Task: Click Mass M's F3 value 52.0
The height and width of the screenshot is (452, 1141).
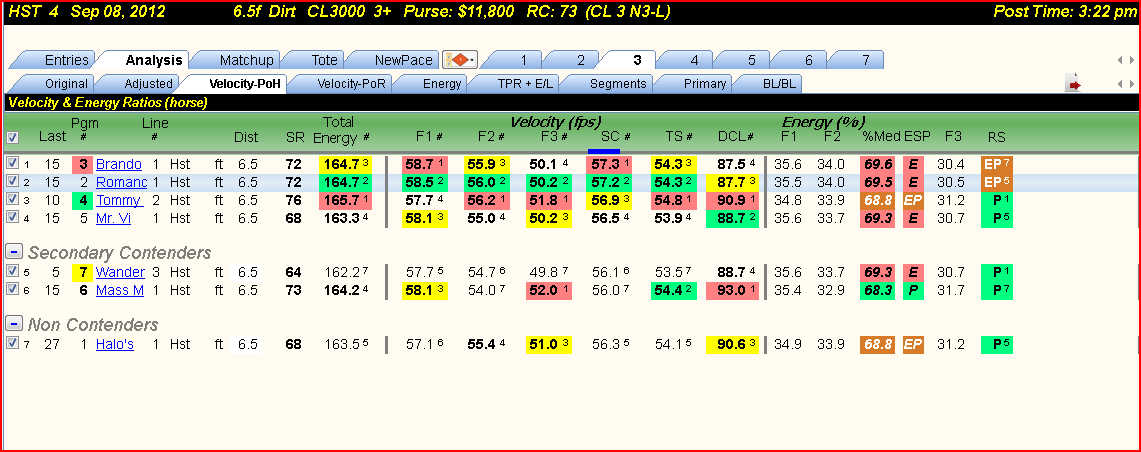Action: tap(549, 290)
